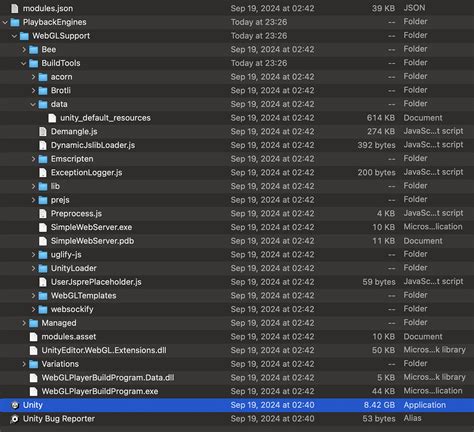Select the UnityEditor.WebGL.Extensions.dll name
The image size is (474, 432).
[104, 350]
